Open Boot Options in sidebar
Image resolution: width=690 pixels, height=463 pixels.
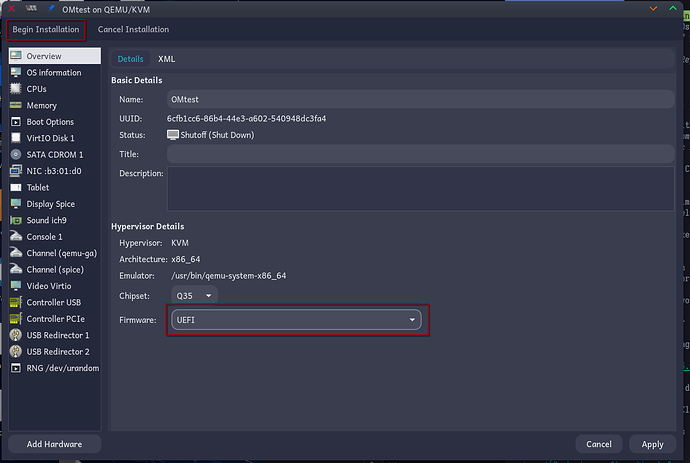(x=50, y=122)
